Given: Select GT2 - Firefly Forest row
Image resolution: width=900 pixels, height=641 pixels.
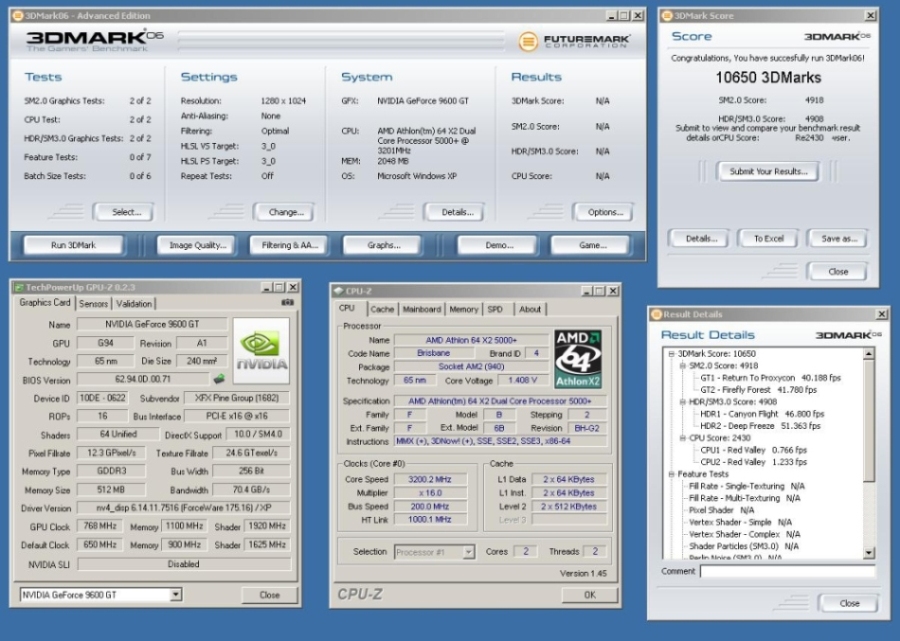Looking at the screenshot, I should [758, 390].
